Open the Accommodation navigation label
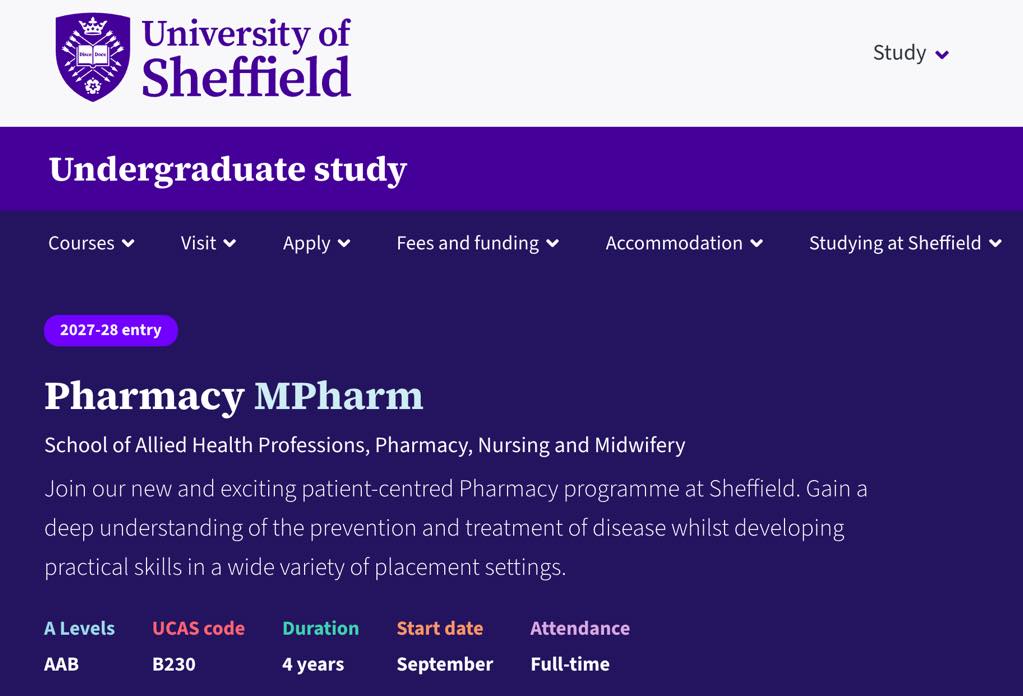Screen dimensions: 1023x696 (x=674, y=243)
